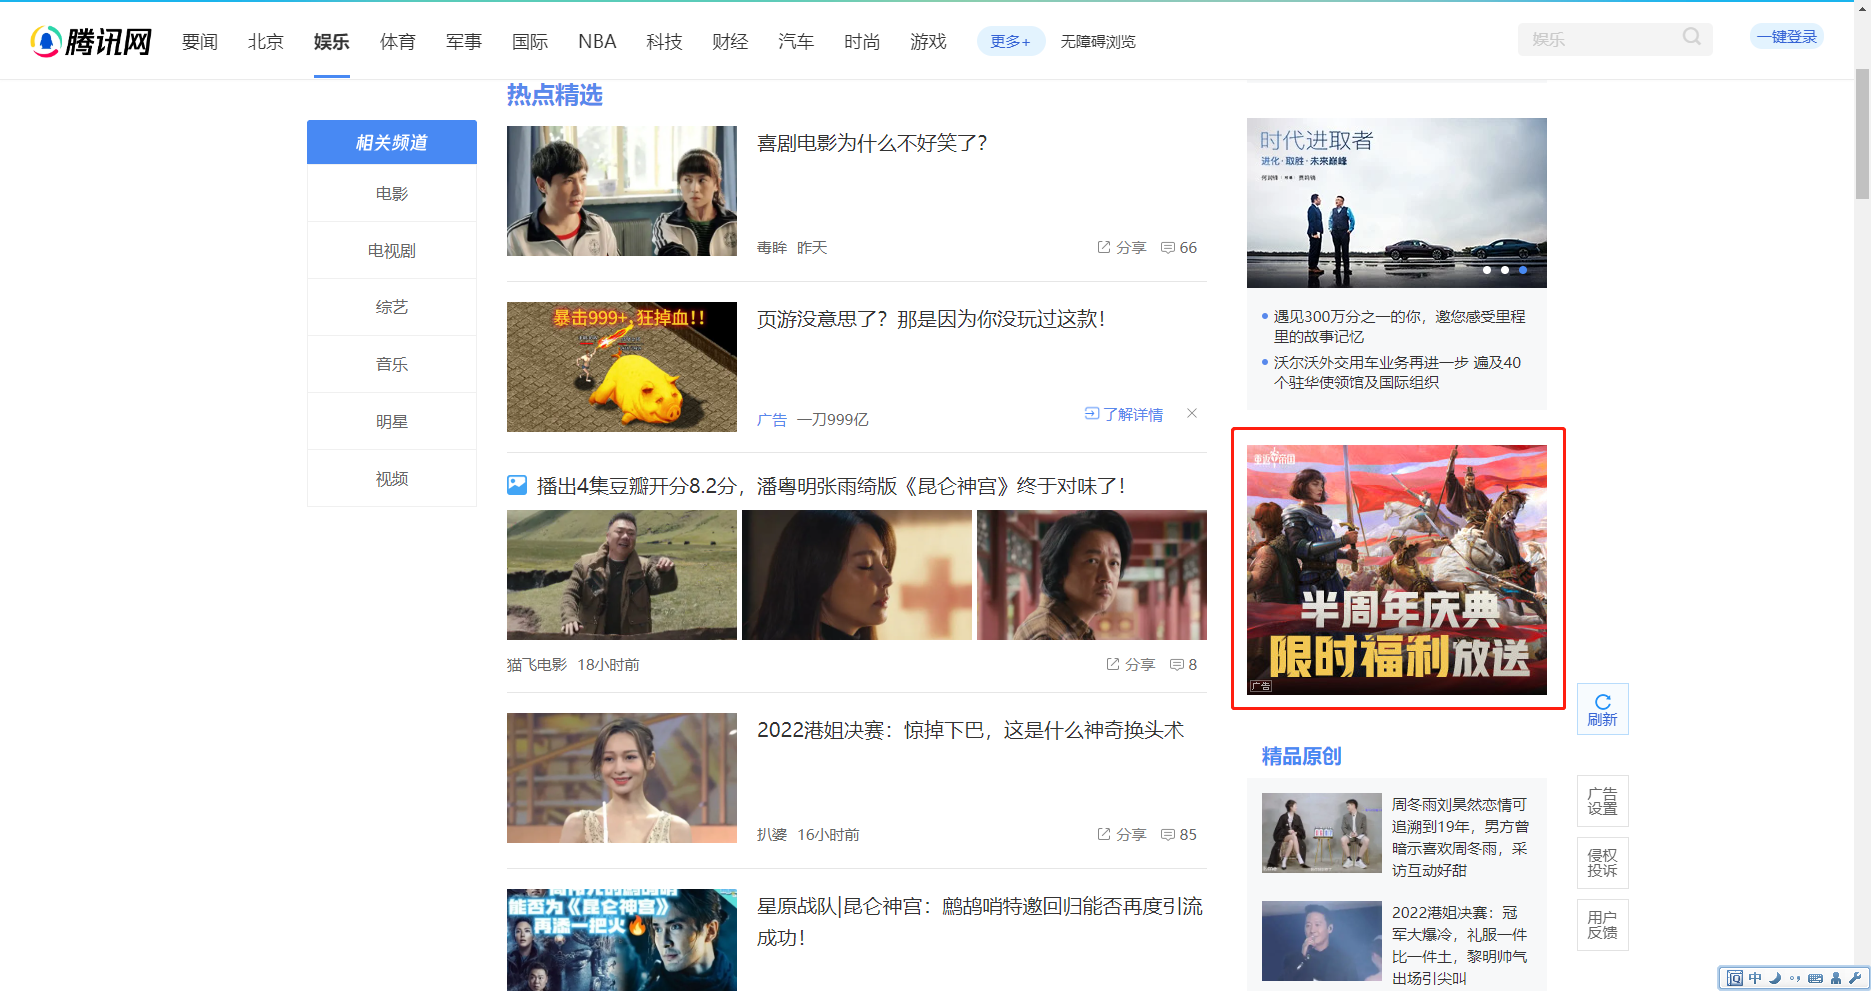Image resolution: width=1871 pixels, height=991 pixels.
Task: Click the search magnifier icon
Action: (1691, 37)
